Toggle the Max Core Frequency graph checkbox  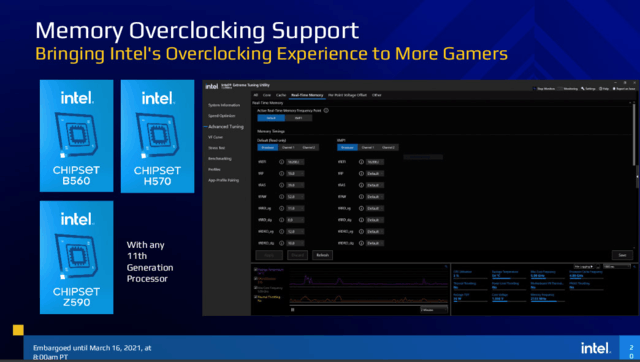(256, 288)
